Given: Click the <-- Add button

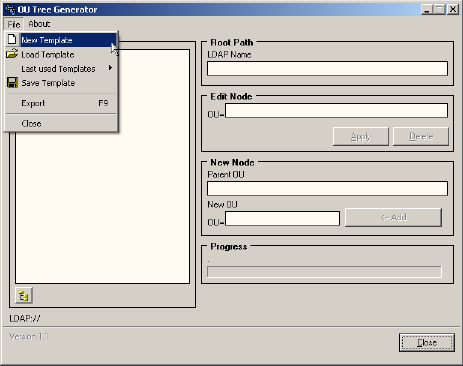Looking at the screenshot, I should (x=393, y=217).
